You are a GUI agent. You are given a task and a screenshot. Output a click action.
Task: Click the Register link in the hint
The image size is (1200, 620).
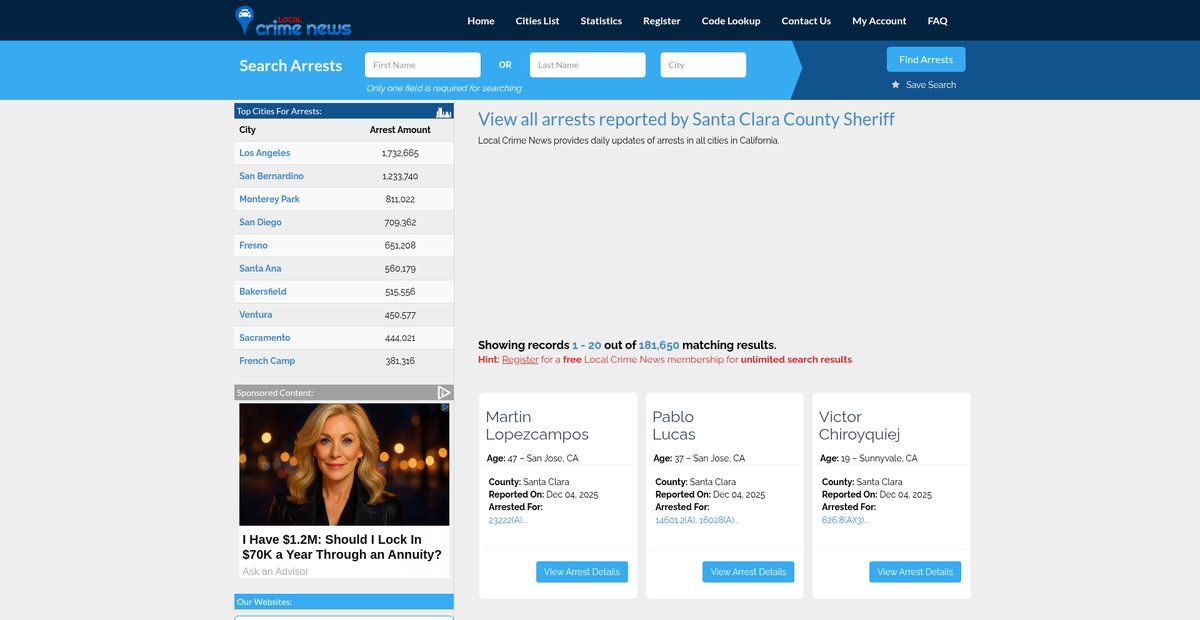520,359
